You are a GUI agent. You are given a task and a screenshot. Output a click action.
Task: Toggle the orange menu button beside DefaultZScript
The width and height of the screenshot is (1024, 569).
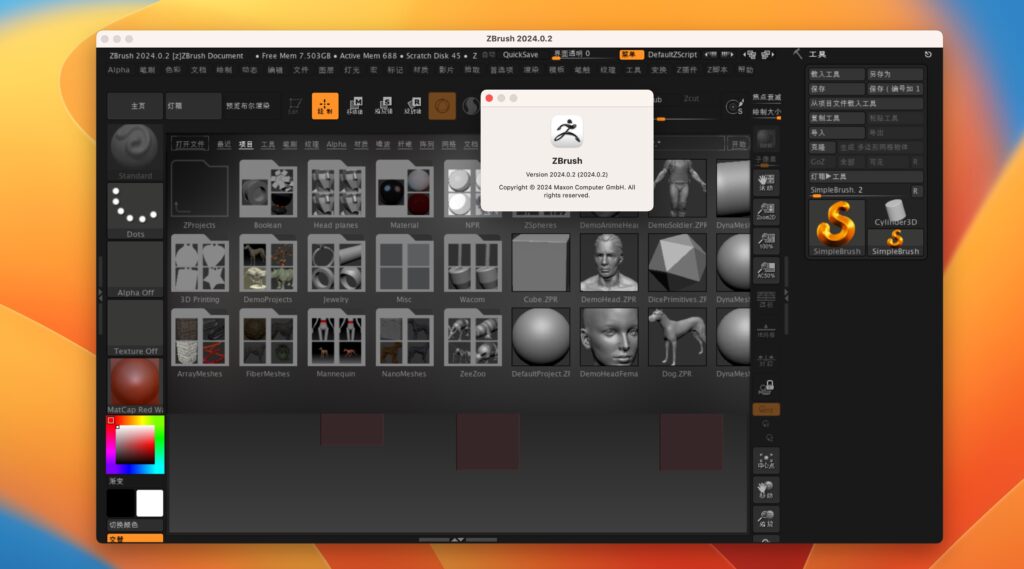631,55
